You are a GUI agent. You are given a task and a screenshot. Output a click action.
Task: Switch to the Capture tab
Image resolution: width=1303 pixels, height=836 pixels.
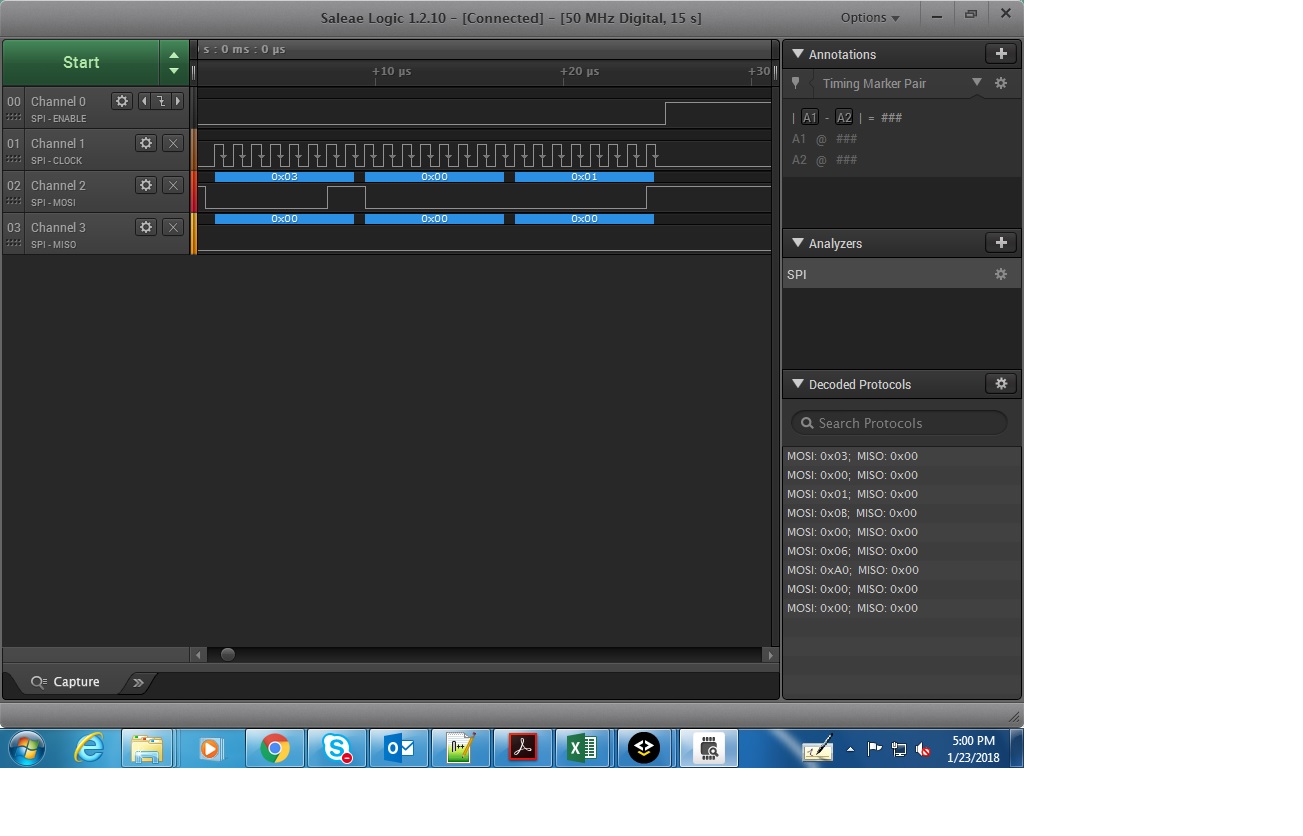tap(66, 682)
